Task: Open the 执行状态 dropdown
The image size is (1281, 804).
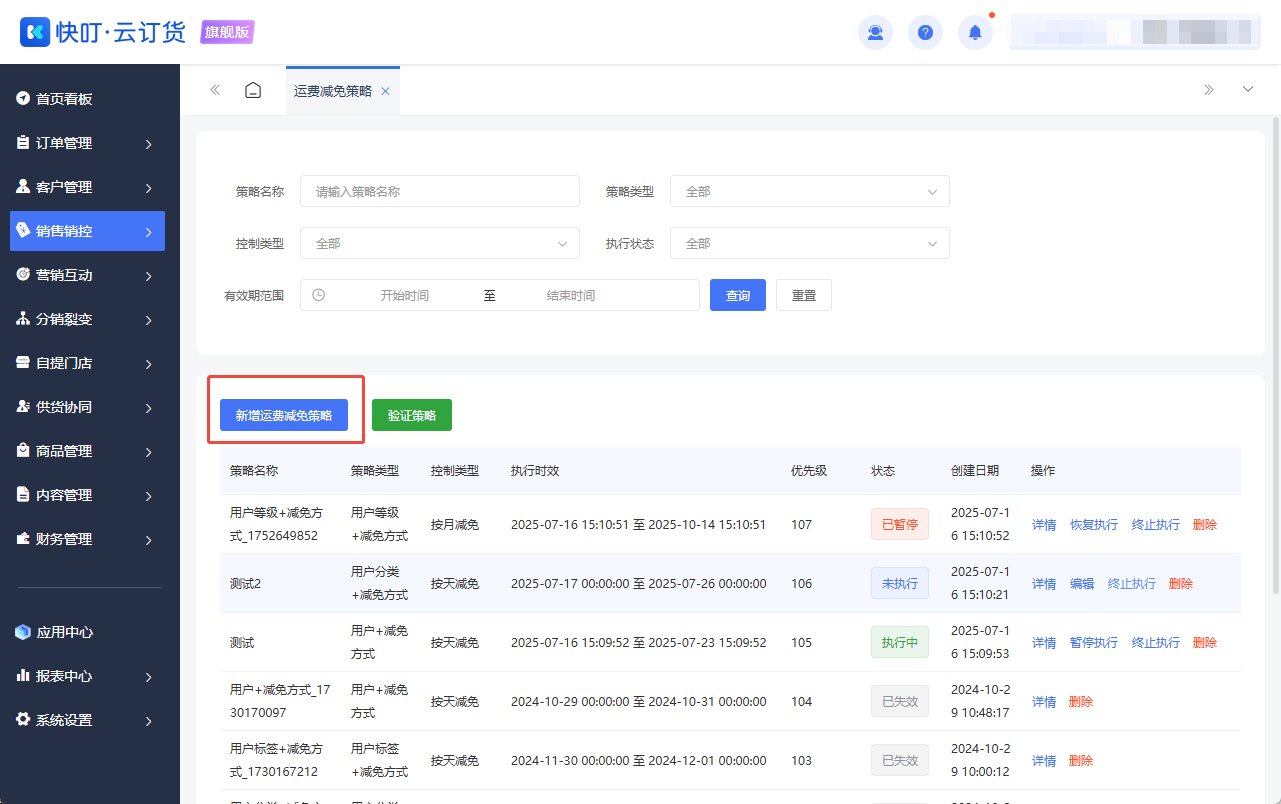Action: coord(810,243)
